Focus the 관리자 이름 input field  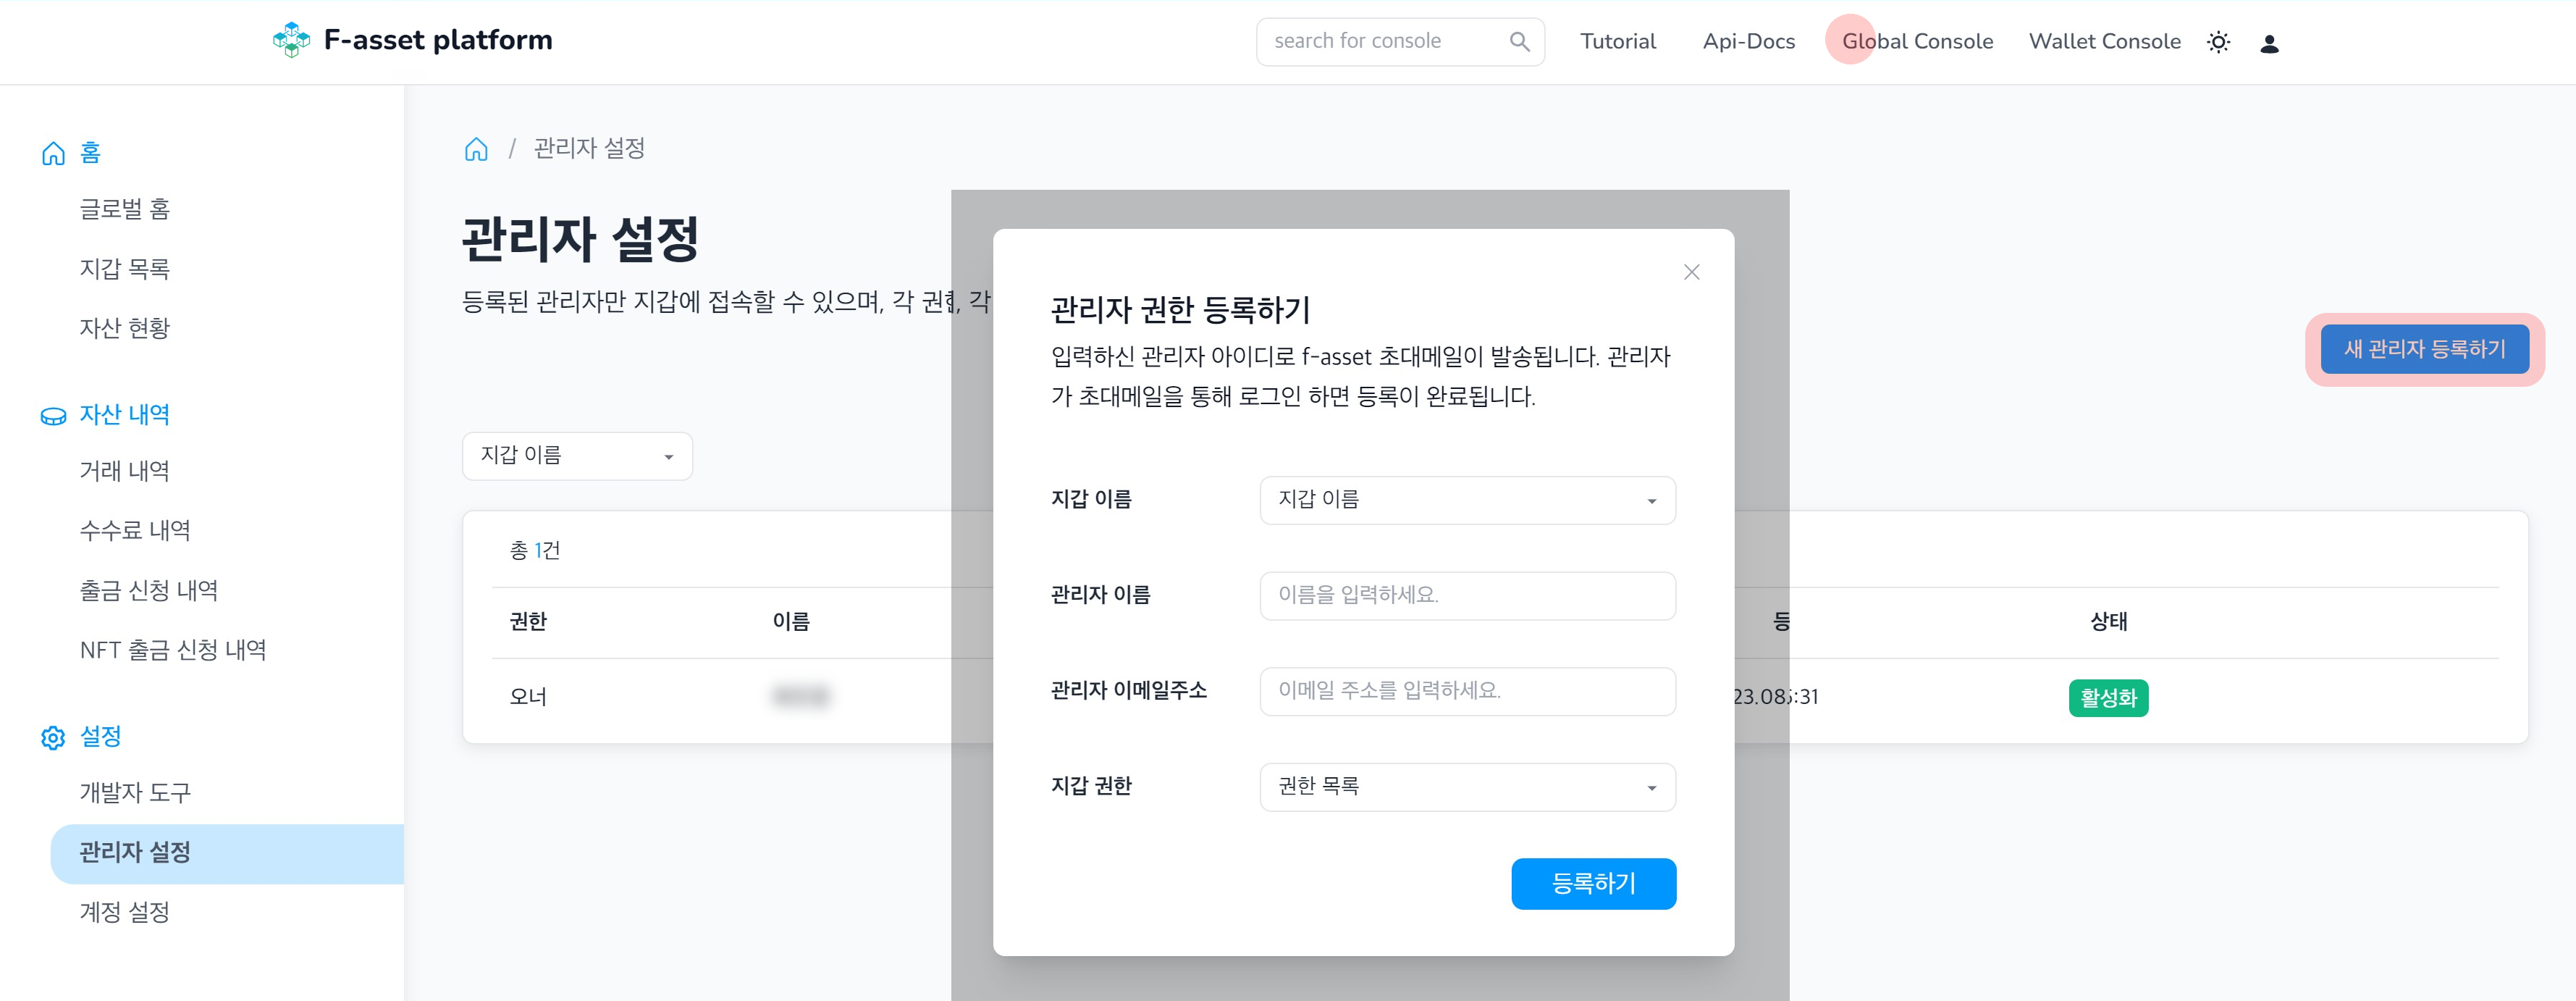coord(1467,596)
